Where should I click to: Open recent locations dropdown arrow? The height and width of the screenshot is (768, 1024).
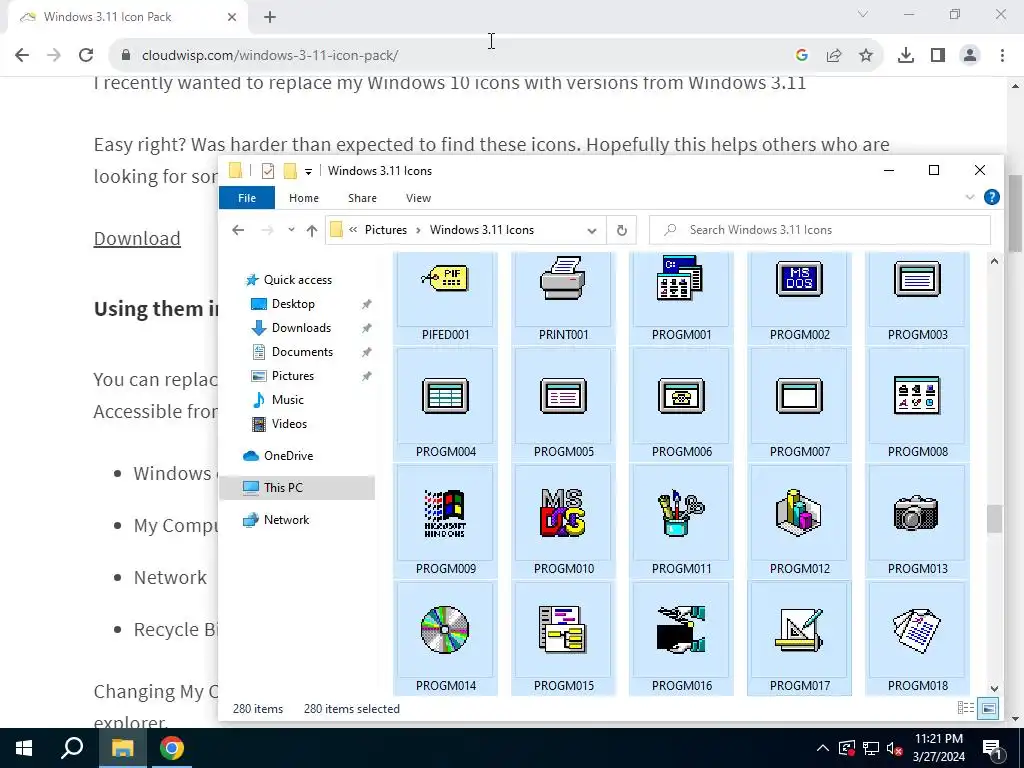(x=291, y=230)
